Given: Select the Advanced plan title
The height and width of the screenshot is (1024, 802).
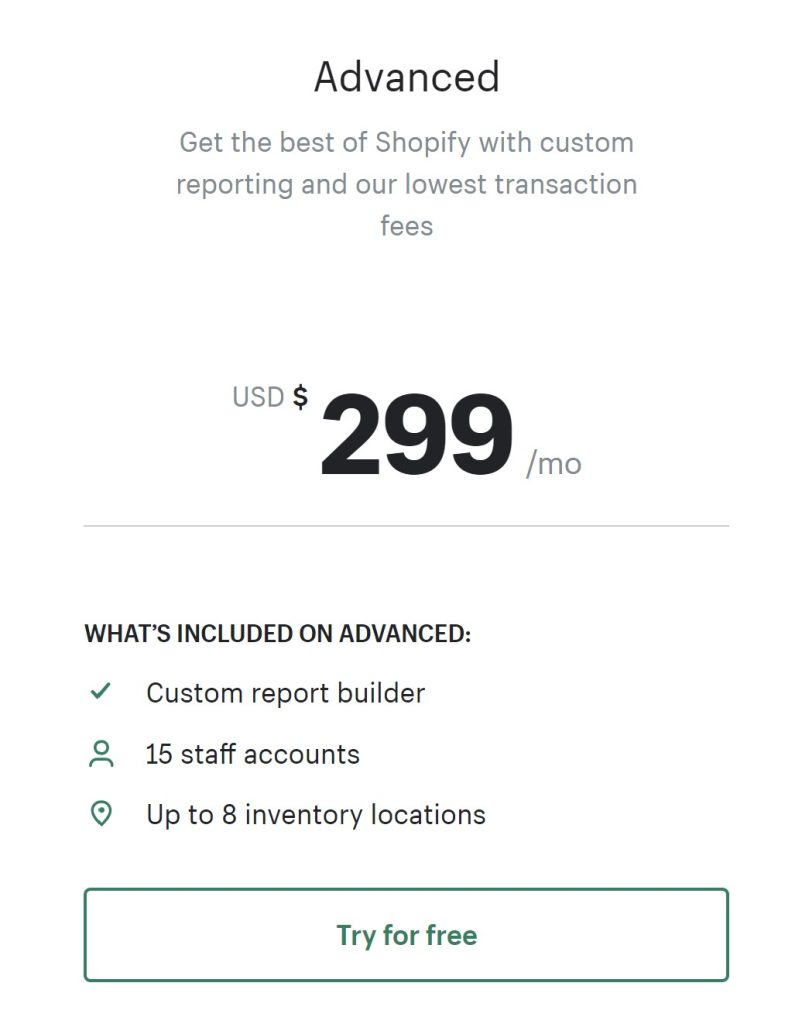Looking at the screenshot, I should [x=407, y=76].
